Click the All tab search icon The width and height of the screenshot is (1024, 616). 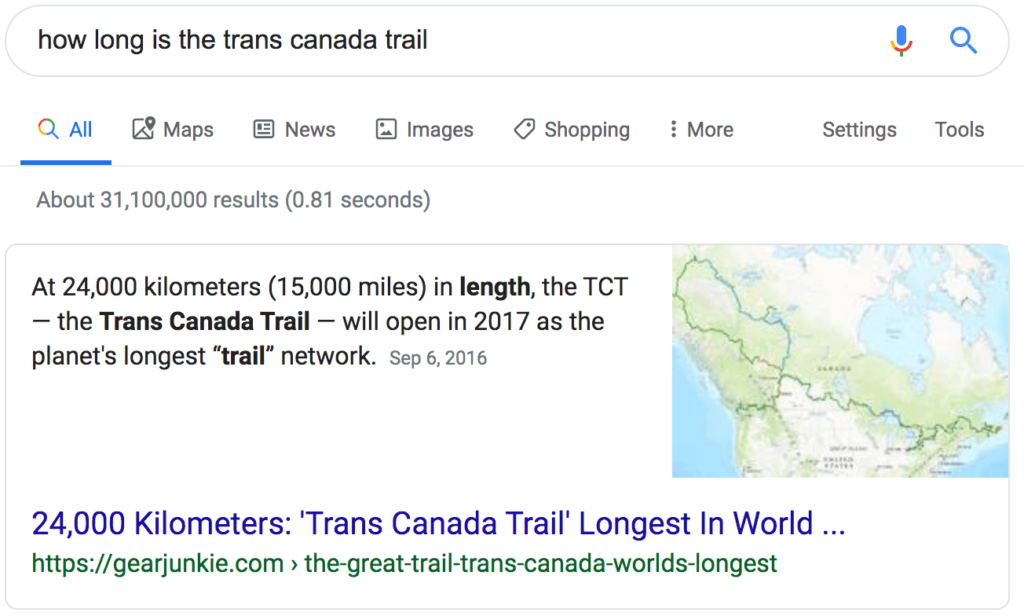pyautogui.click(x=46, y=129)
